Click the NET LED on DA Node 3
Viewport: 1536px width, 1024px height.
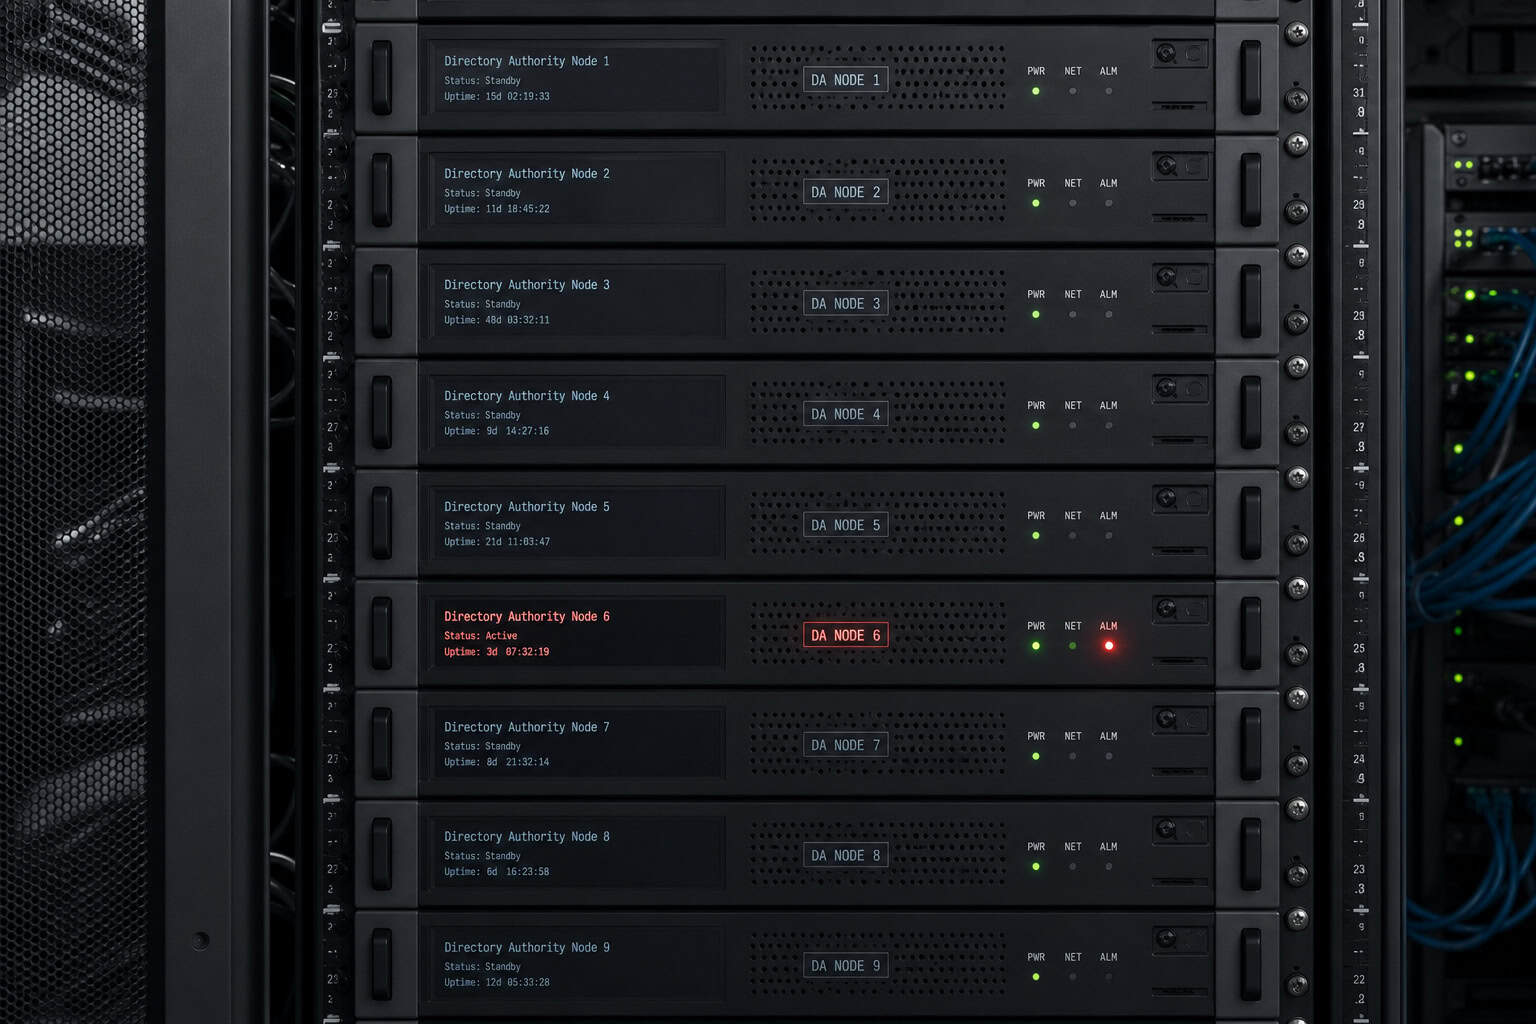click(x=1073, y=314)
